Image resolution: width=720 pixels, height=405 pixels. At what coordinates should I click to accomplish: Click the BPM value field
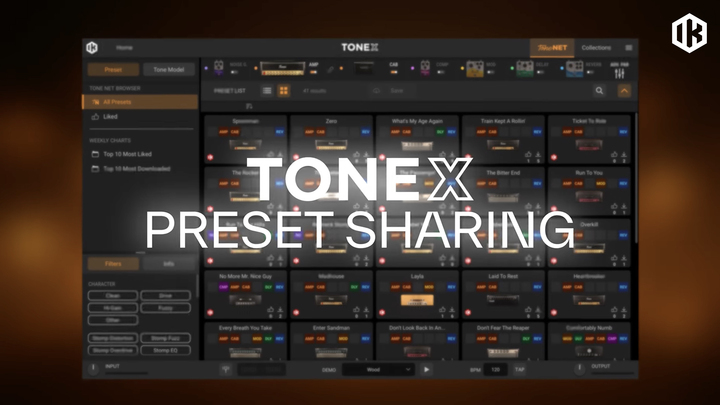(x=495, y=369)
